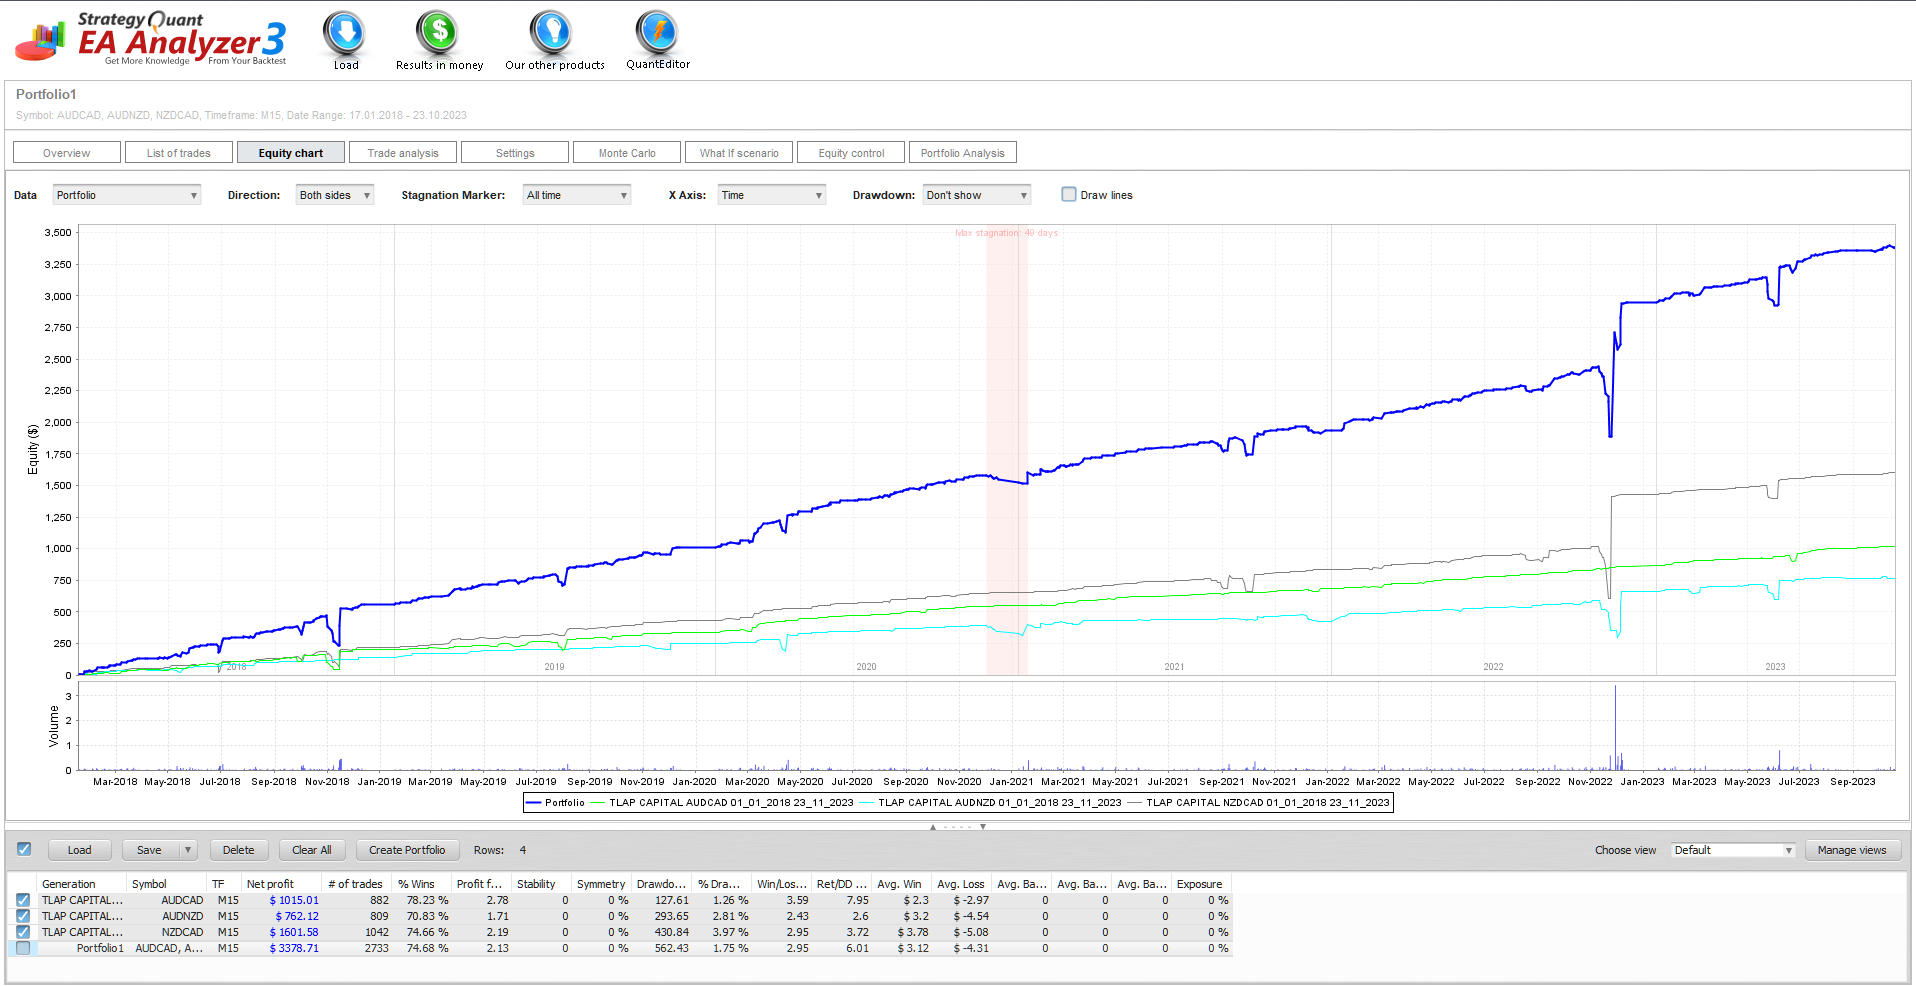Open the Portfolio Analysis tab
The height and width of the screenshot is (986, 1916).
pos(962,153)
